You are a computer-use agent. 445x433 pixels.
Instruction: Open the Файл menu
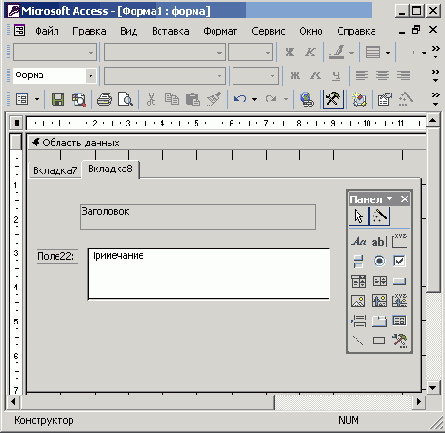coord(47,31)
